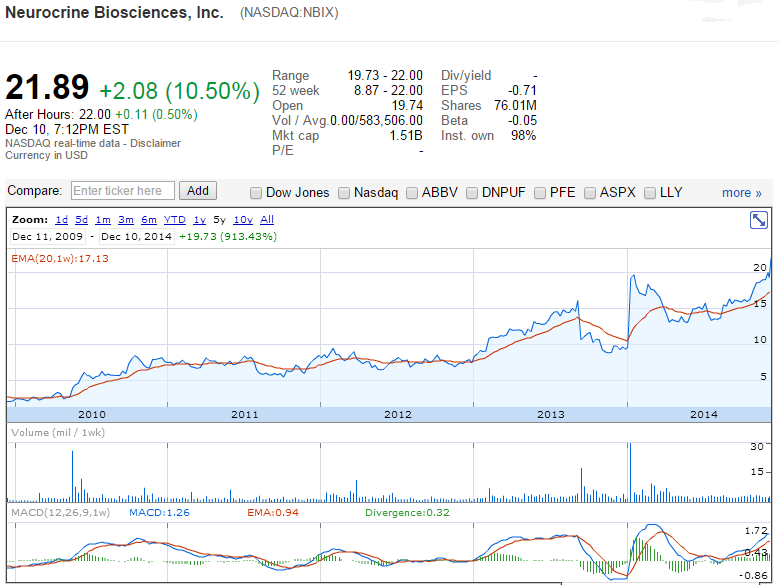The height and width of the screenshot is (585, 779).
Task: Click the Shares value 76.01M
Action: (x=515, y=105)
